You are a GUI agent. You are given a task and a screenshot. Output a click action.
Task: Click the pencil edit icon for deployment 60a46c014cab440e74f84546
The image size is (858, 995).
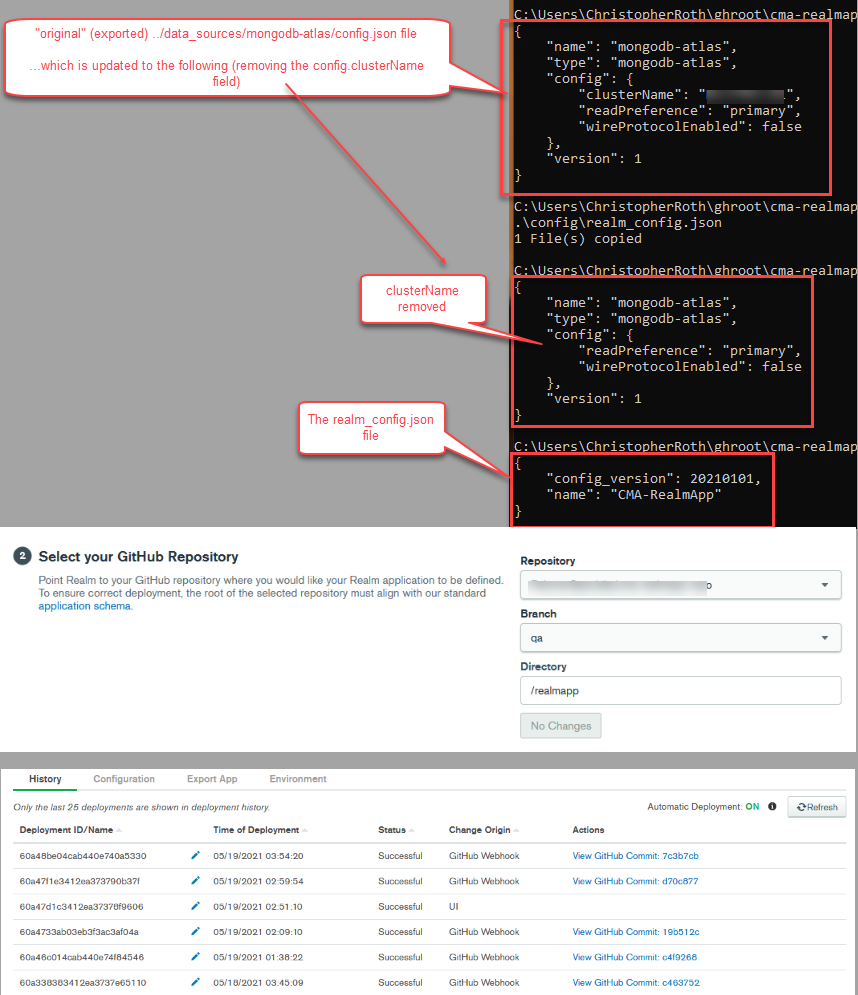195,957
